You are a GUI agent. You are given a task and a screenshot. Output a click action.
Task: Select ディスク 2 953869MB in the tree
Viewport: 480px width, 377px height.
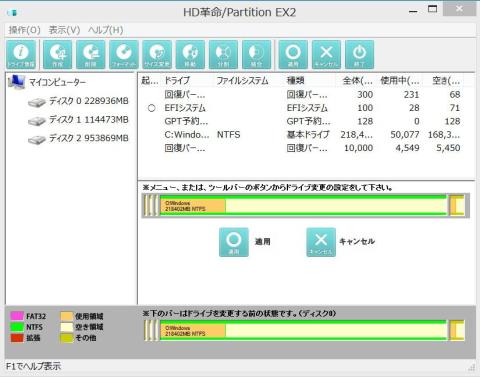tap(79, 138)
